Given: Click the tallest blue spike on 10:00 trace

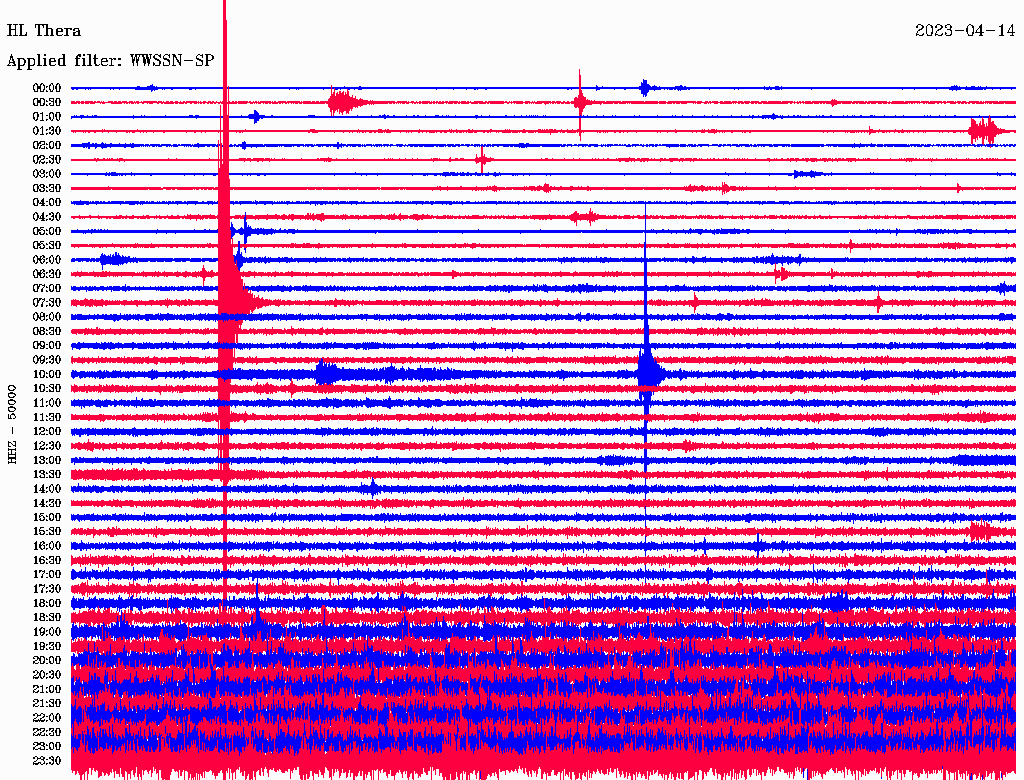Looking at the screenshot, I should coord(647,370).
